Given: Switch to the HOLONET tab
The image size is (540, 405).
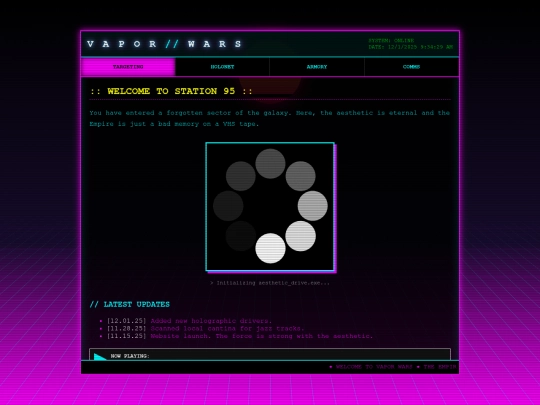Looking at the screenshot, I should click(x=222, y=67).
